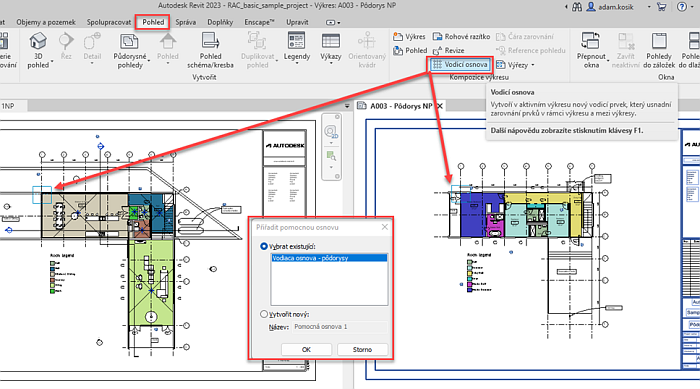Click the zoom region icon on navigation bar
The image size is (700, 389).
(331, 156)
